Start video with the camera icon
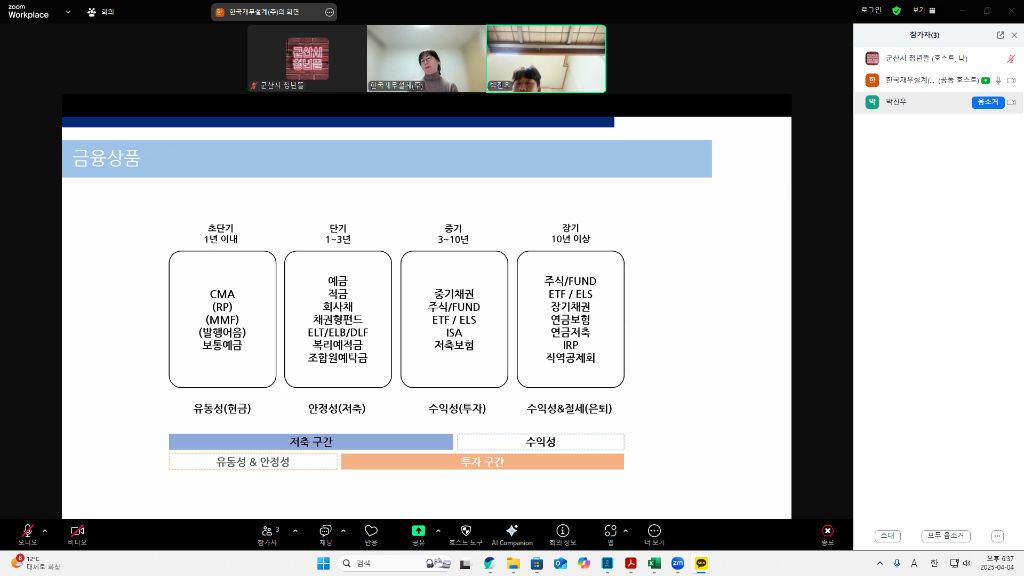The image size is (1024, 576). tap(75, 530)
